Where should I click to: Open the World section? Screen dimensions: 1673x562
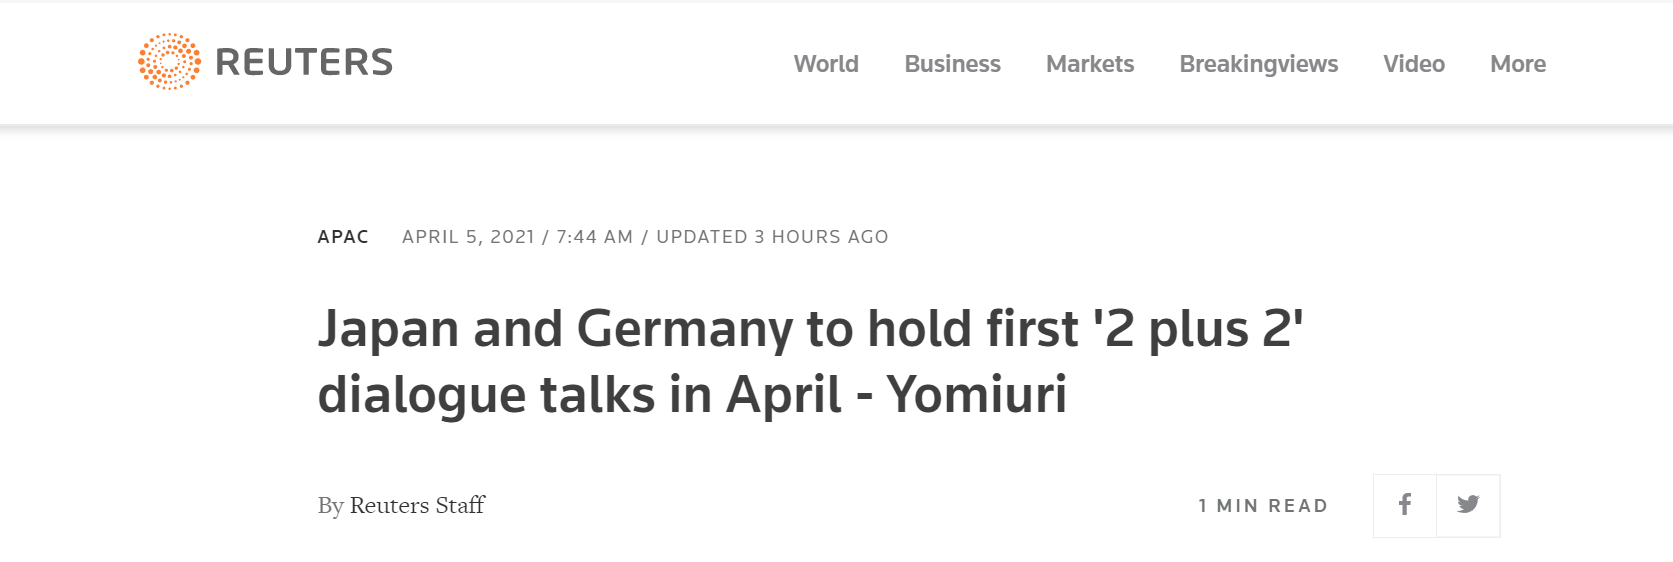pyautogui.click(x=826, y=64)
